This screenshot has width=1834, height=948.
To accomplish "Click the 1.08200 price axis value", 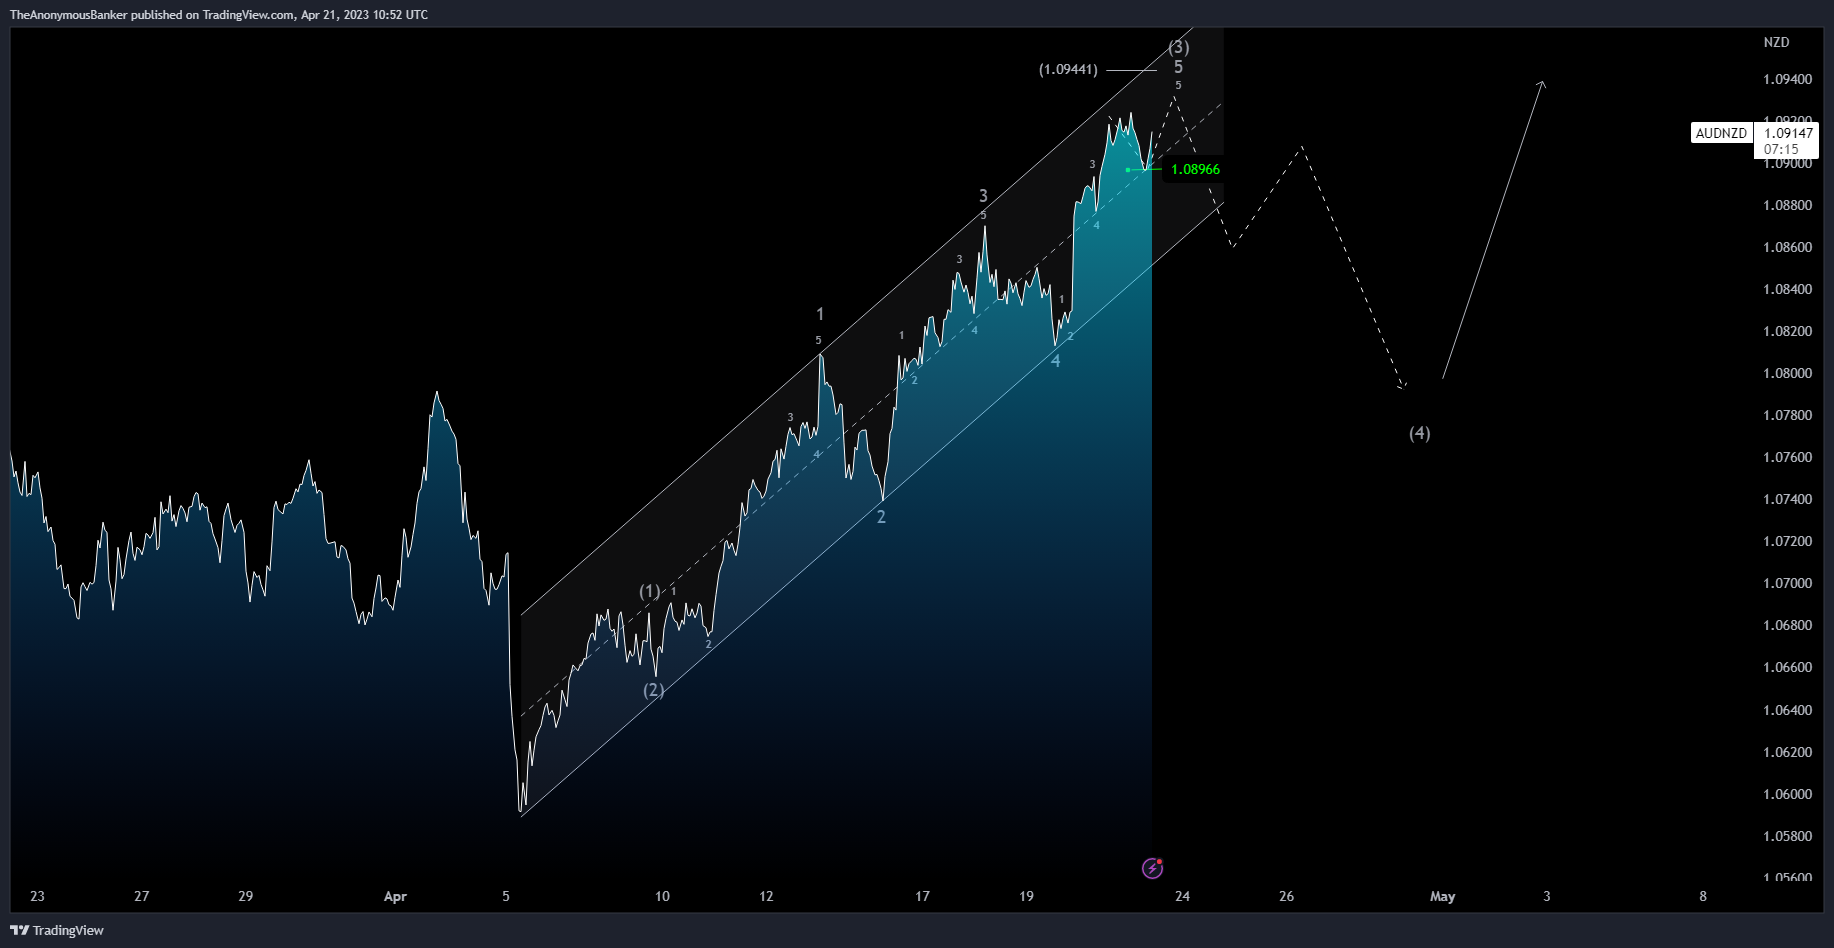I will [x=1787, y=331].
